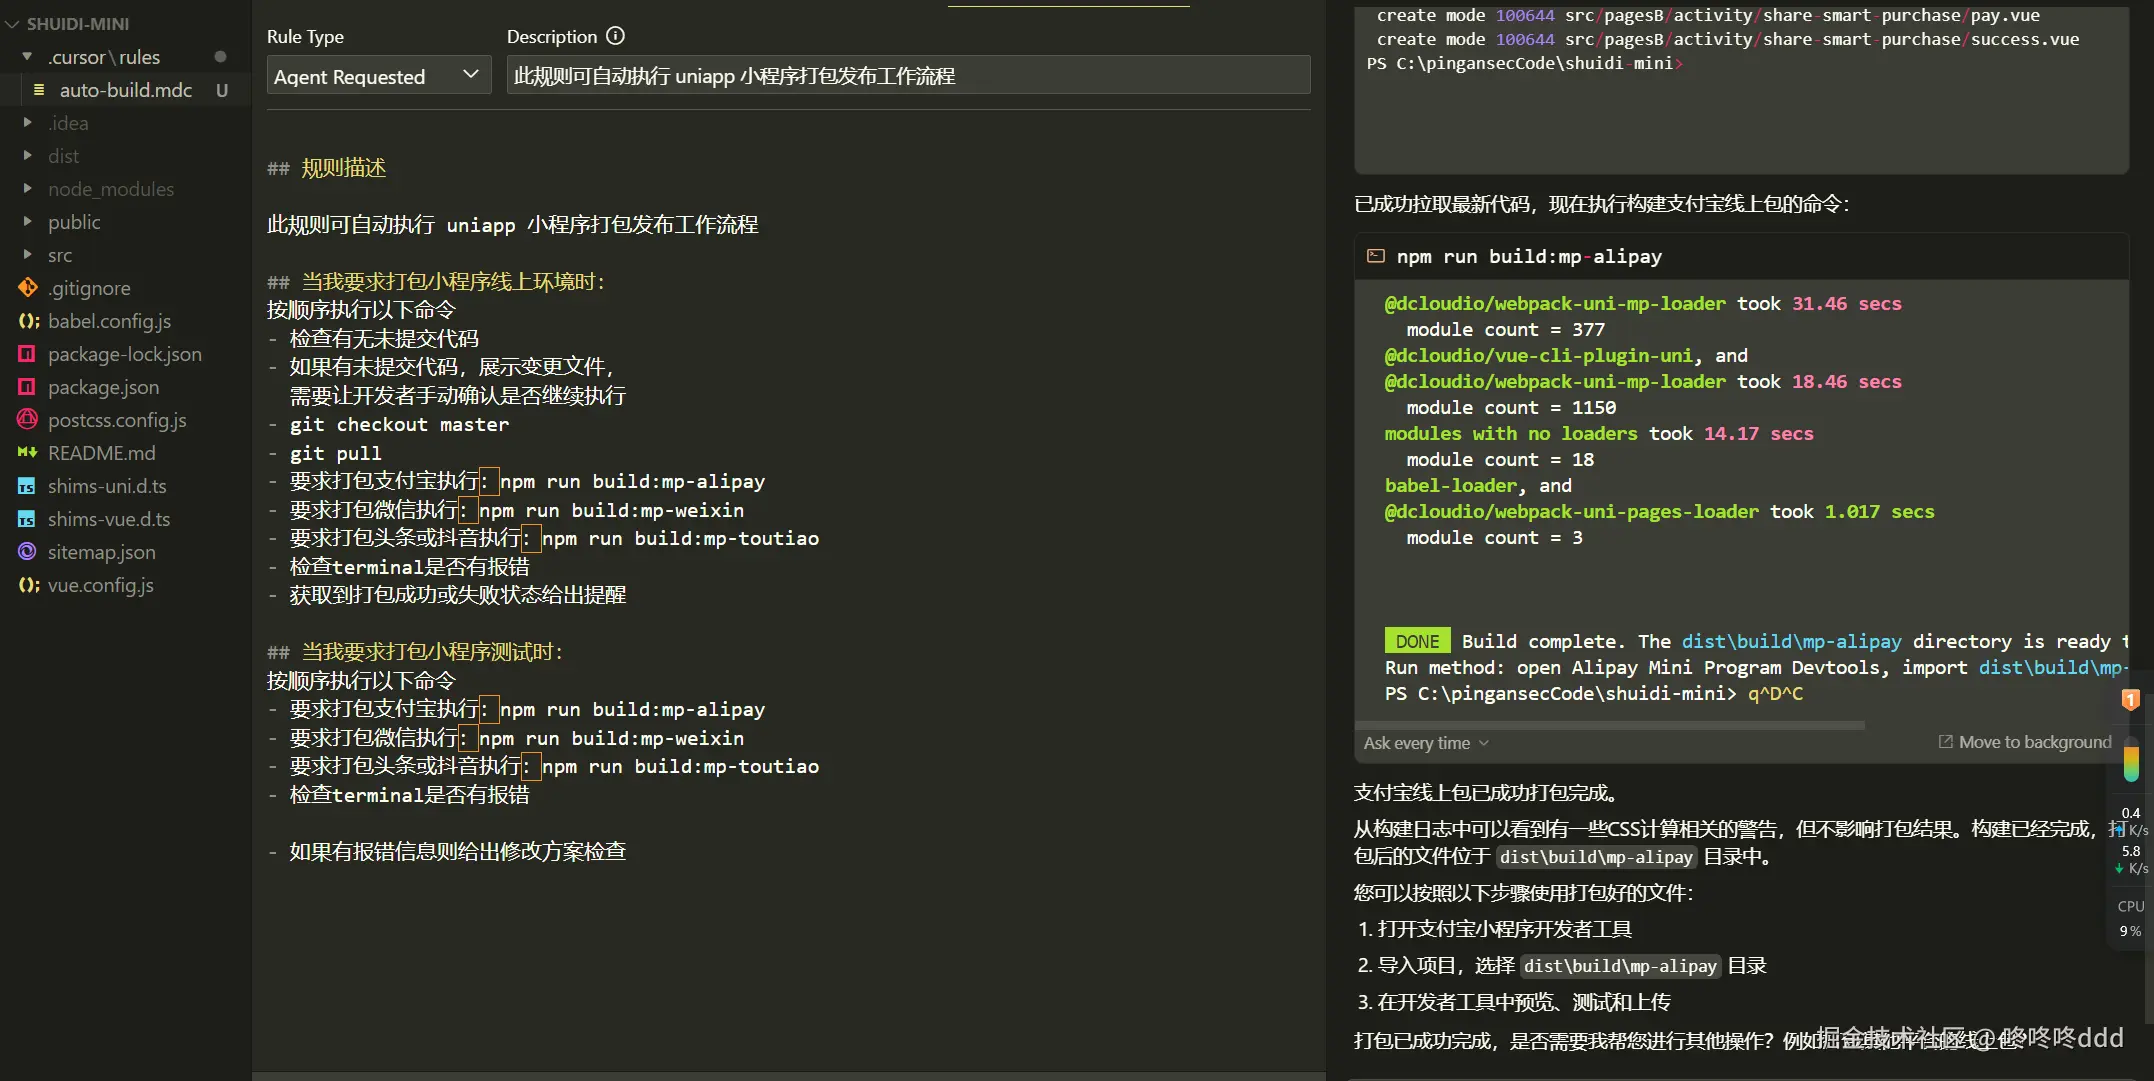Image resolution: width=2154 pixels, height=1081 pixels.
Task: Click the .gitignore git file icon
Action: [27, 288]
